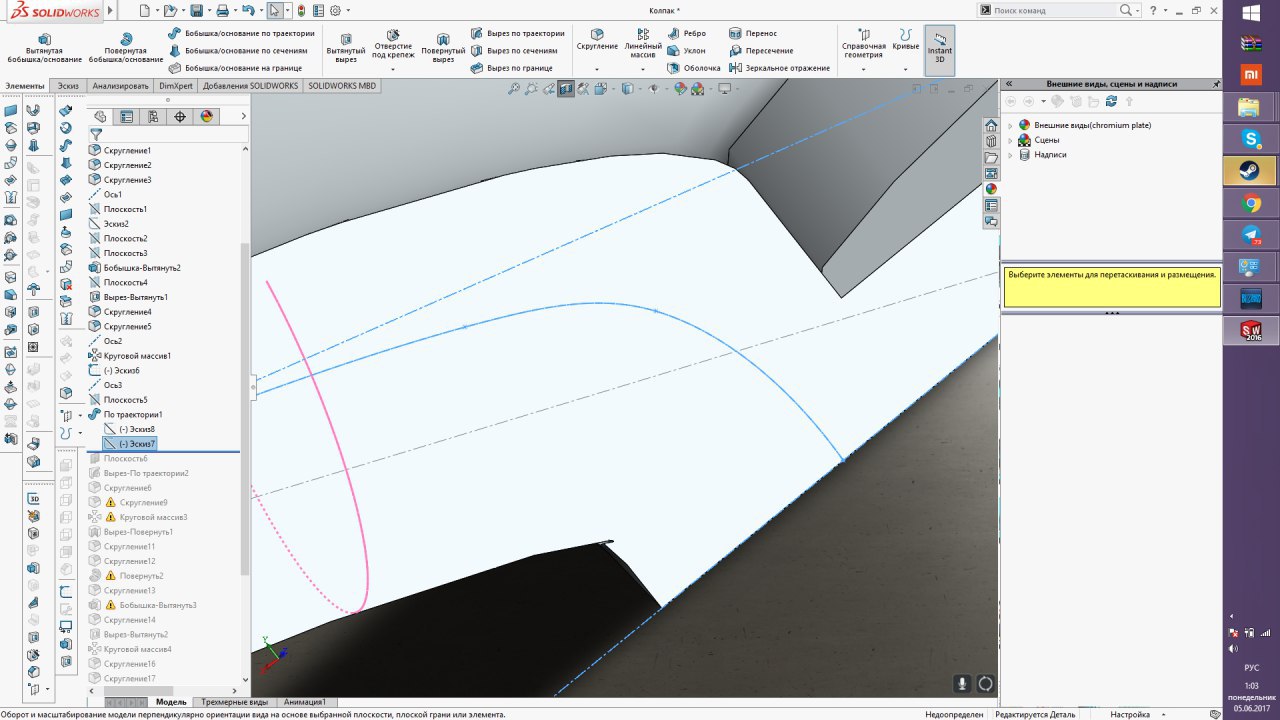This screenshot has height=720, width=1280.
Task: Select Оболочка shell tool
Action: pyautogui.click(x=693, y=68)
